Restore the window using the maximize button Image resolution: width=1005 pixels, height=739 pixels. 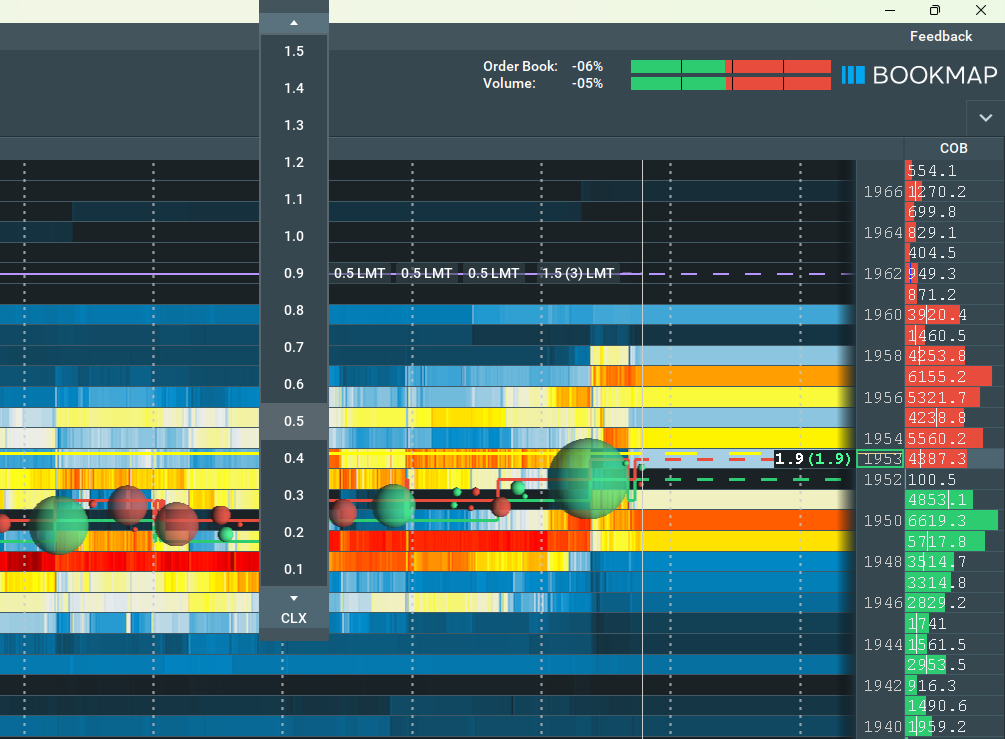pos(935,11)
